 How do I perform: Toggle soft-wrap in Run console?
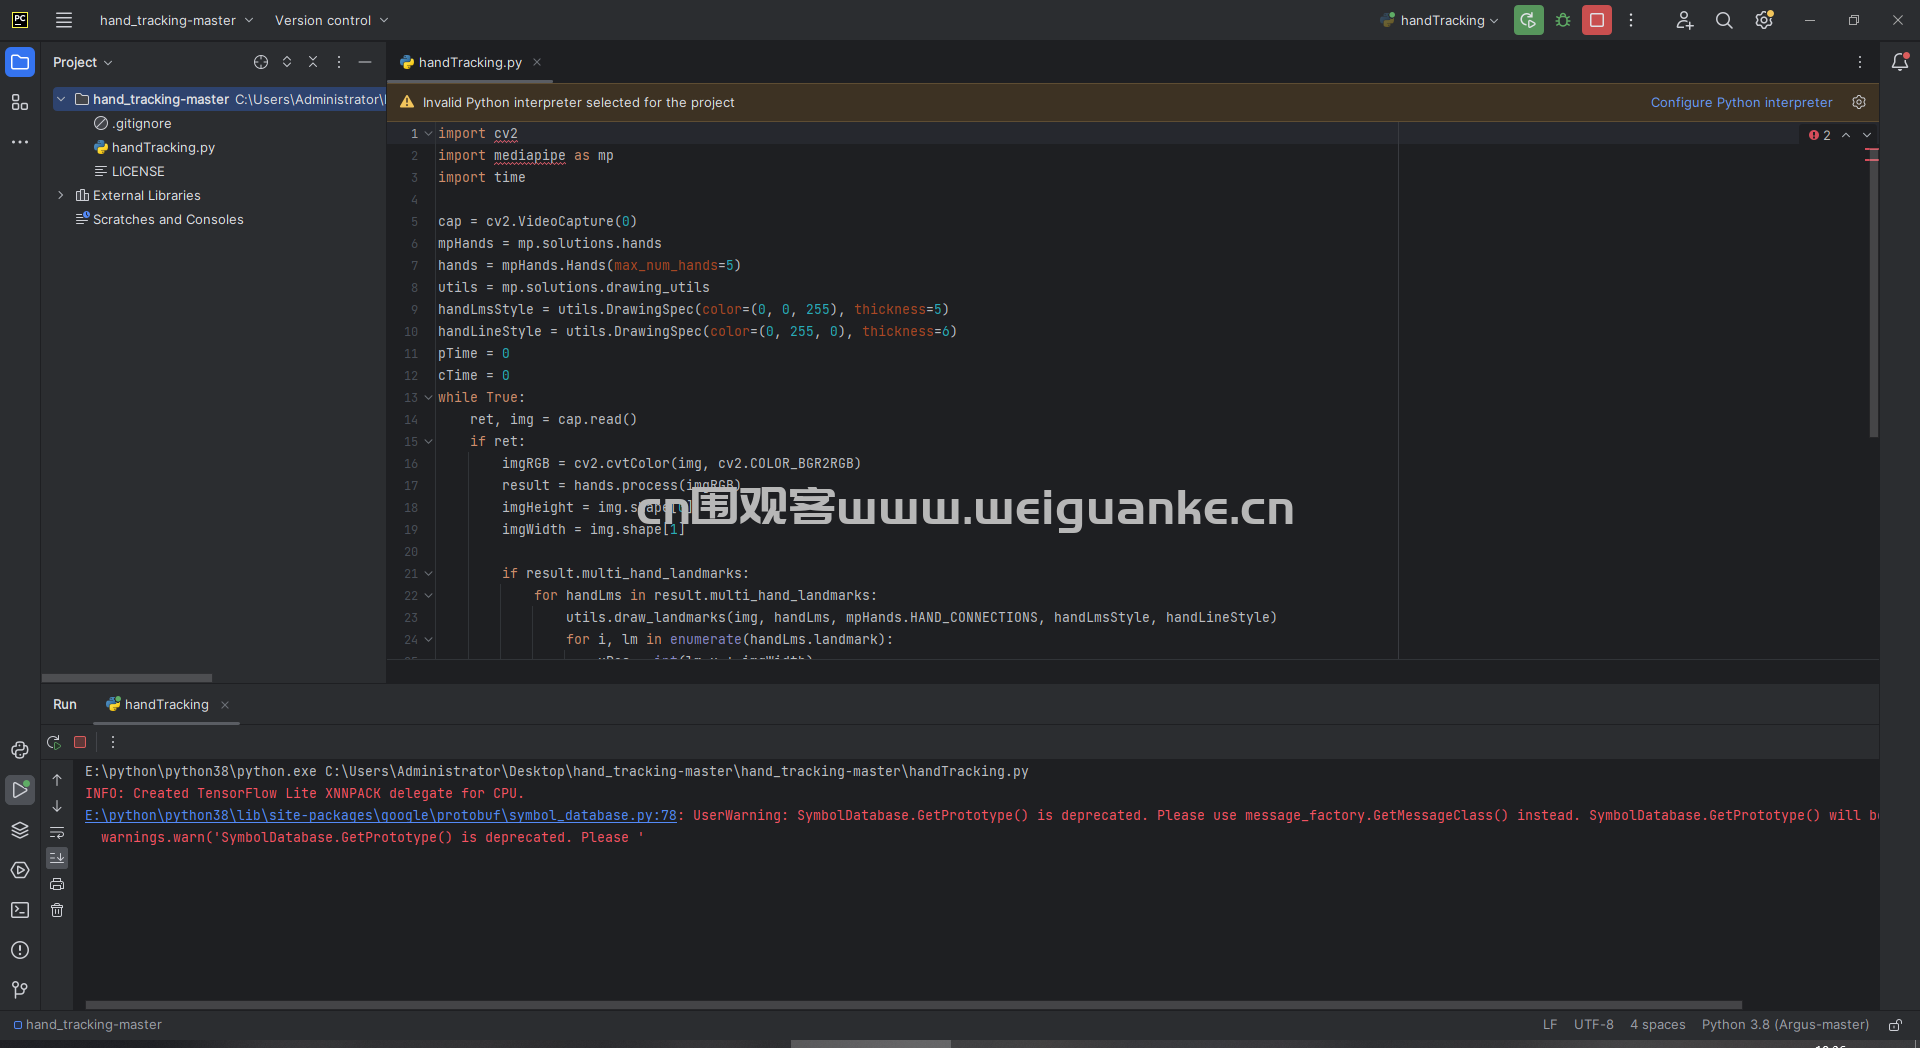(57, 832)
